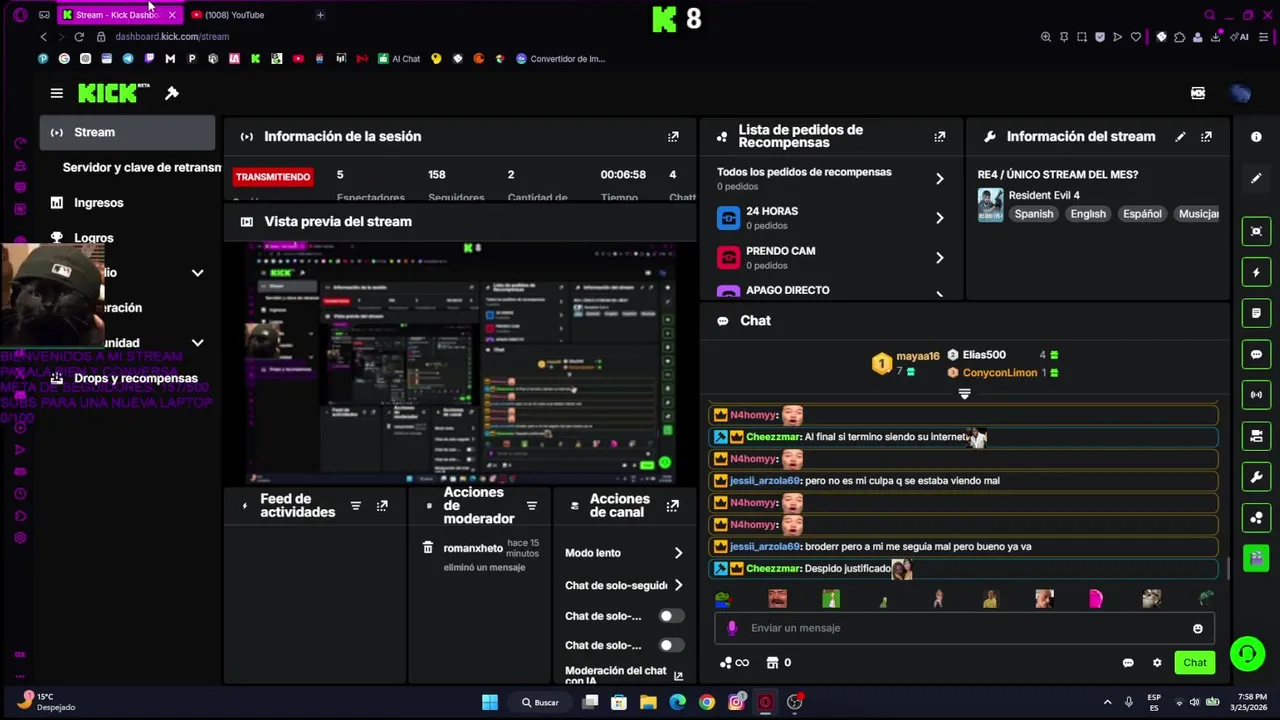This screenshot has width=1280, height=720.
Task: Open the filter in Feed de actividades
Action: [355, 506]
